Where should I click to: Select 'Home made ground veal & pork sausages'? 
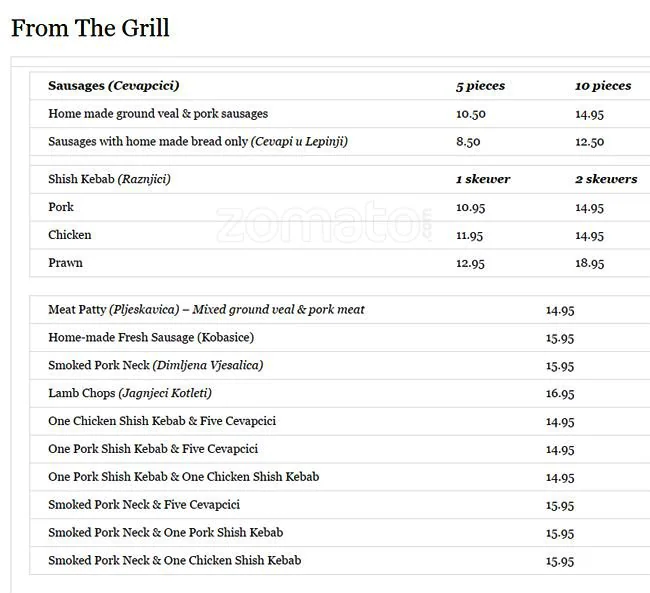158,114
